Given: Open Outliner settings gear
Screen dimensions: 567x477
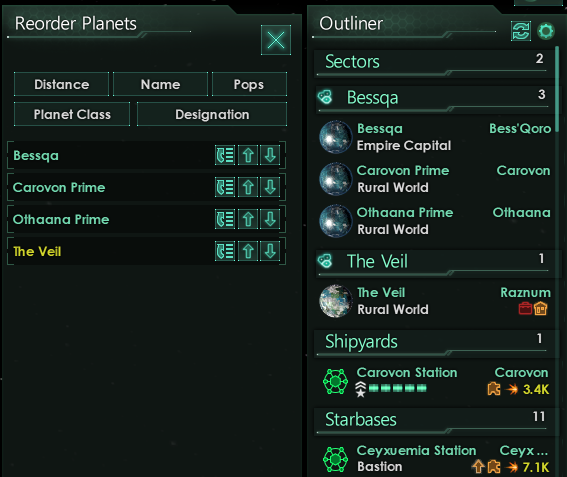Looking at the screenshot, I should [x=546, y=31].
